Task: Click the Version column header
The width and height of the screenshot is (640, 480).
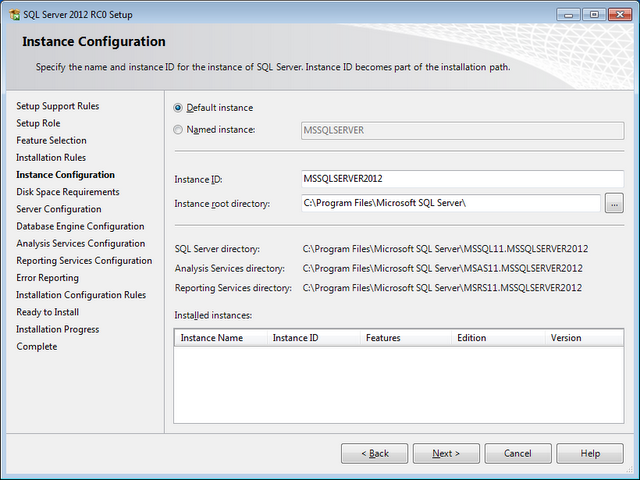Action: coord(584,338)
